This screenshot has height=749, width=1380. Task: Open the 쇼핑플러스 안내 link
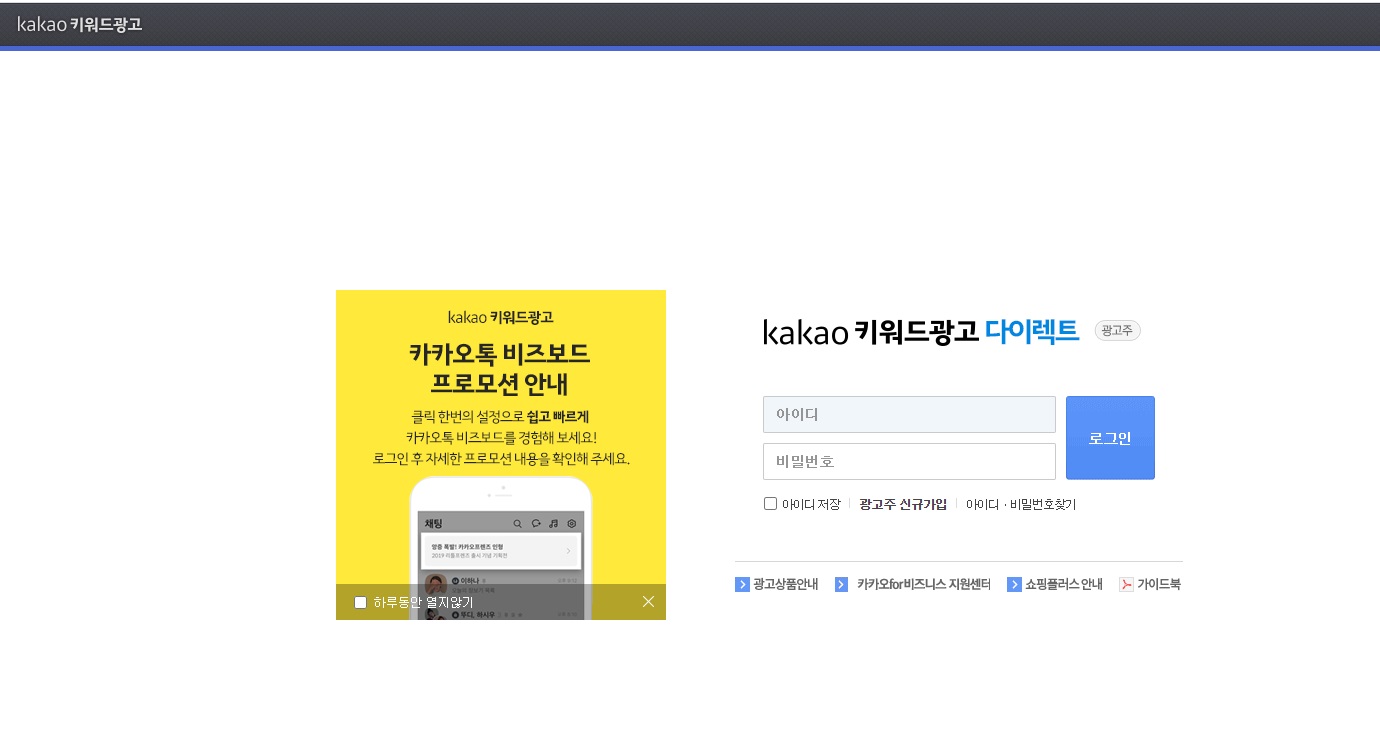coord(1064,584)
